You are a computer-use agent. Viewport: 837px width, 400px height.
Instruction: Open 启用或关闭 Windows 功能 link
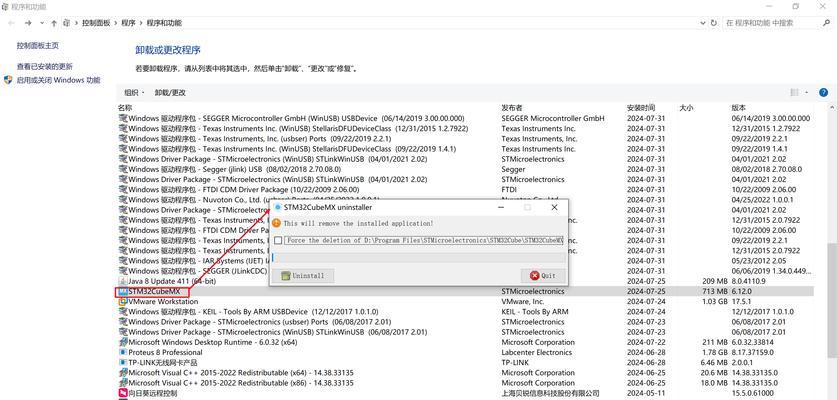tap(58, 80)
